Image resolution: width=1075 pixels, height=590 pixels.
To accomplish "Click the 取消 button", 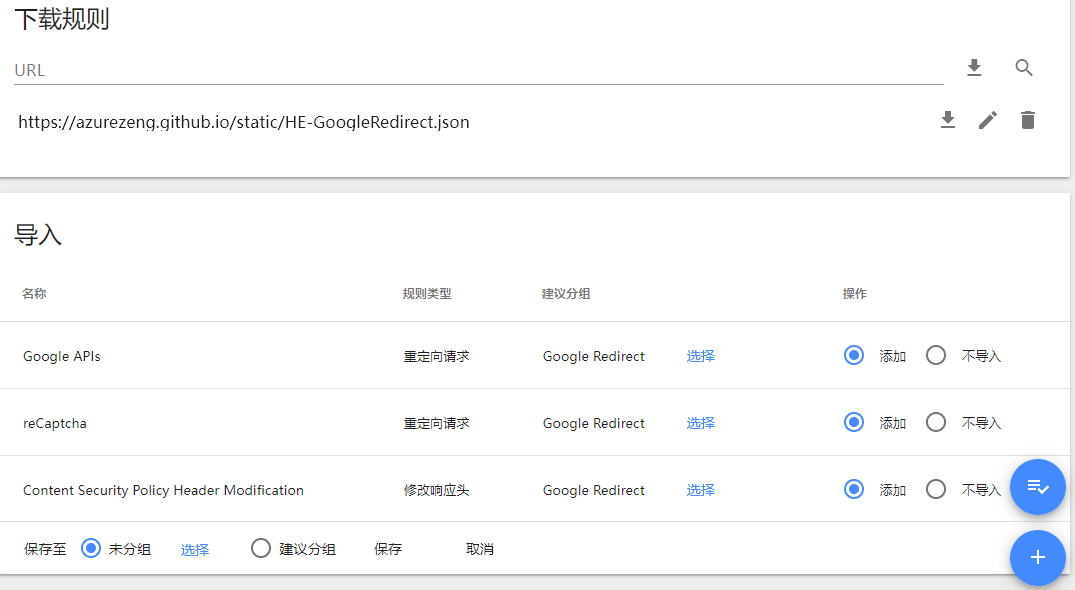I will [x=480, y=549].
